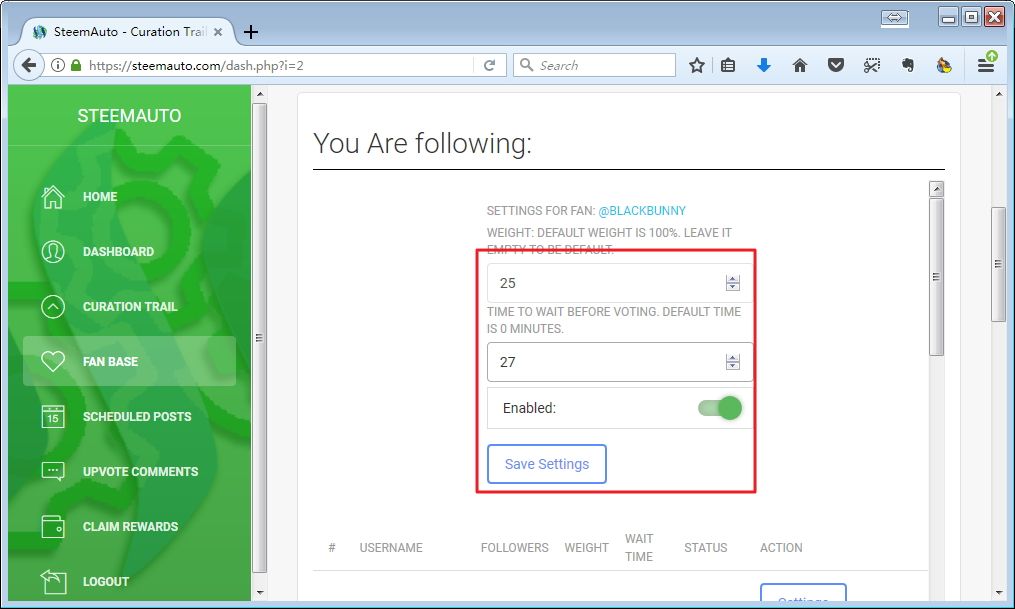Close the SteemAuto tab
The width and height of the screenshot is (1015, 609).
218,32
